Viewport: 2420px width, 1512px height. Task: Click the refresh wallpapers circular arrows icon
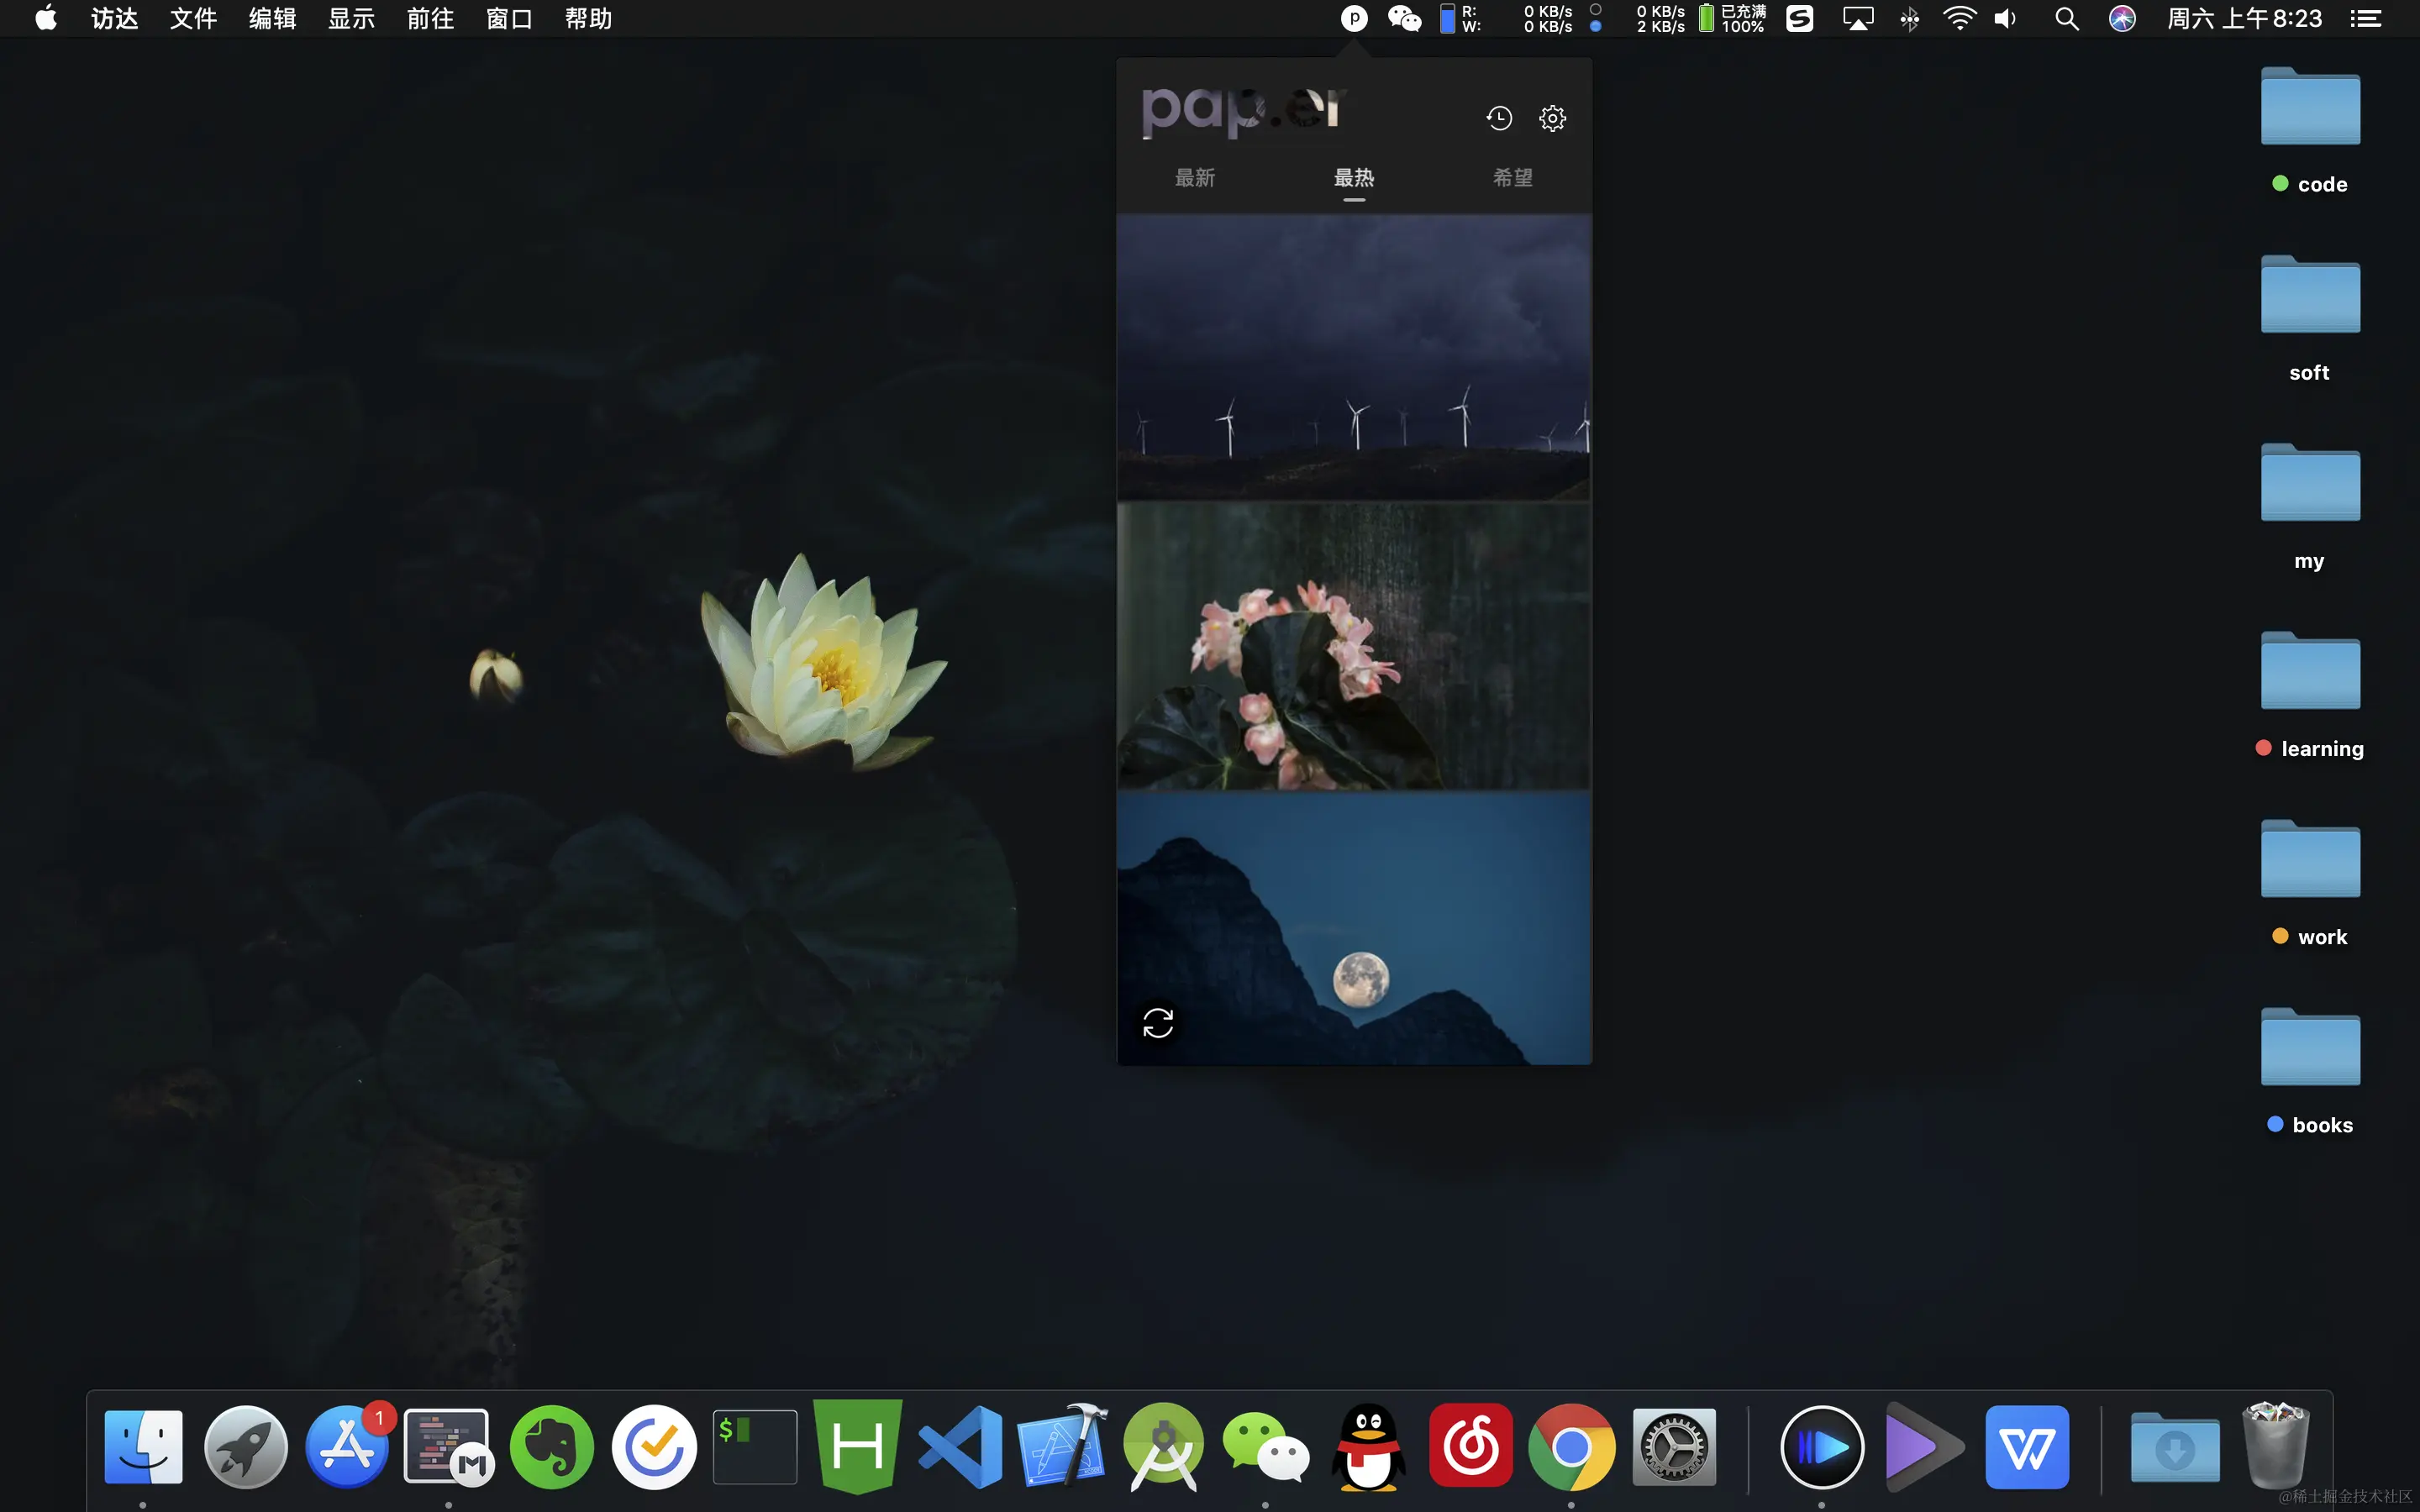(x=1158, y=1023)
